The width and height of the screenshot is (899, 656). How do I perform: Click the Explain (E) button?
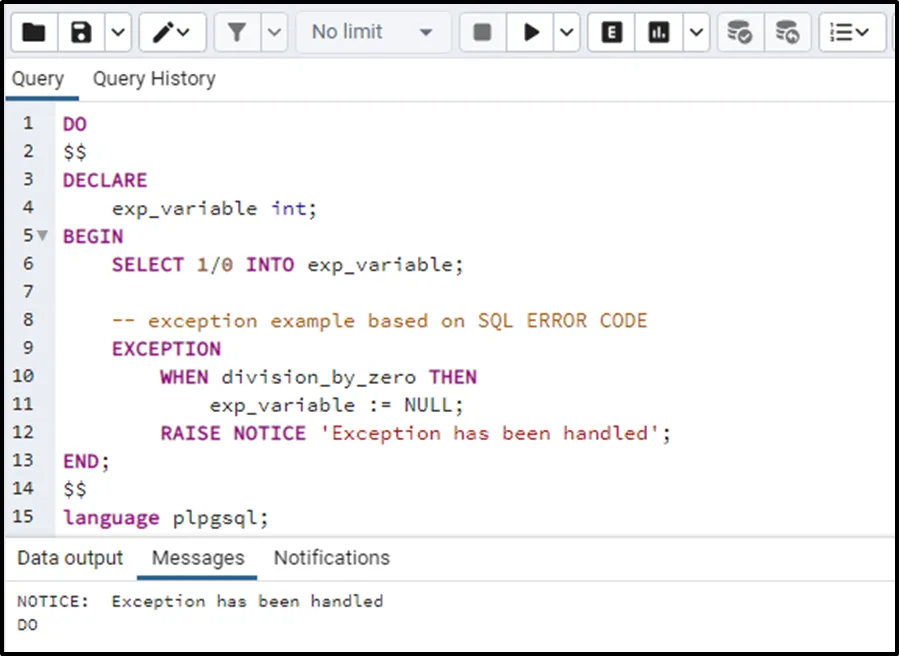click(612, 33)
